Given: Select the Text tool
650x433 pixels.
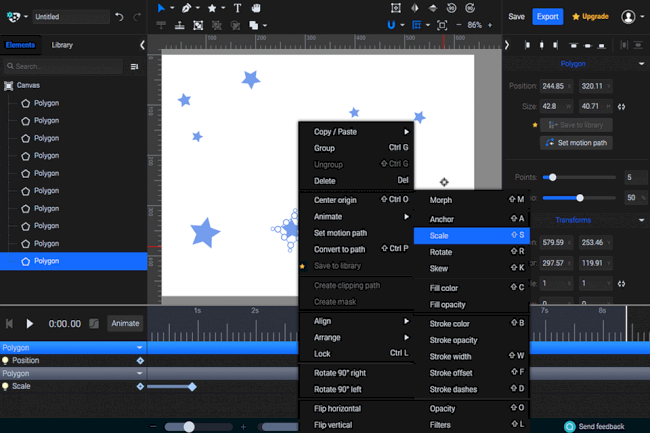Looking at the screenshot, I should point(237,8).
